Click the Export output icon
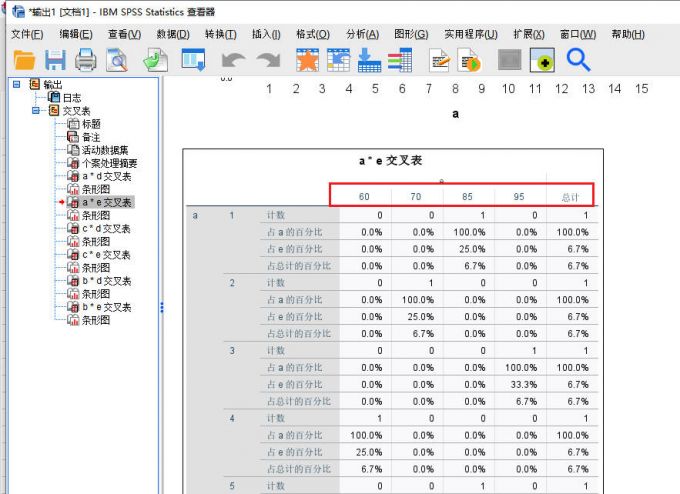 [x=156, y=60]
